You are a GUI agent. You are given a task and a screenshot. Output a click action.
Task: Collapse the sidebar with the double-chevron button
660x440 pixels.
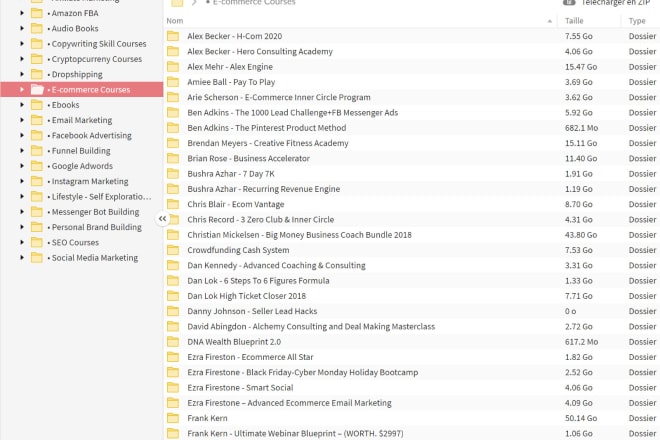(162, 219)
